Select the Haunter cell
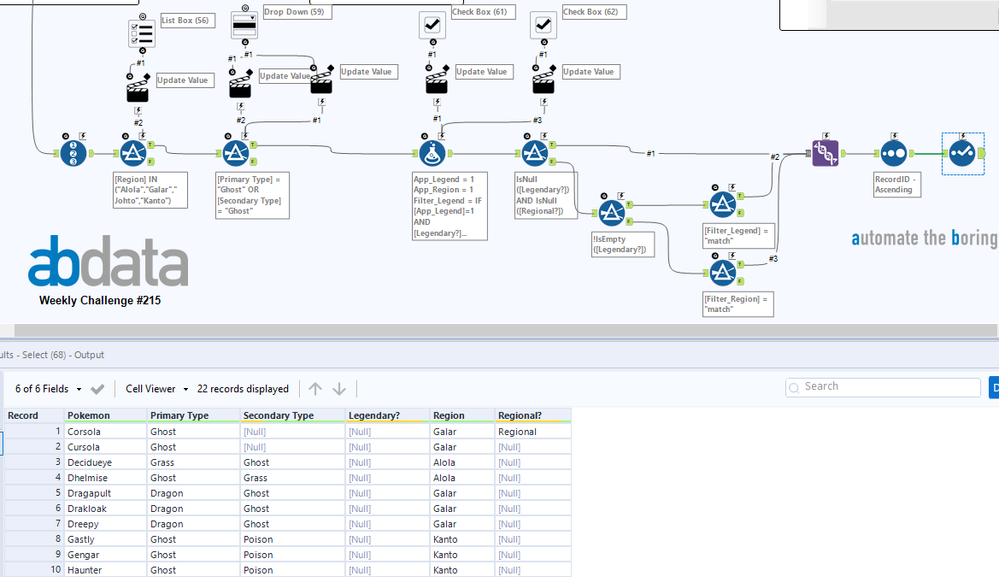This screenshot has height=577, width=999. pos(106,569)
